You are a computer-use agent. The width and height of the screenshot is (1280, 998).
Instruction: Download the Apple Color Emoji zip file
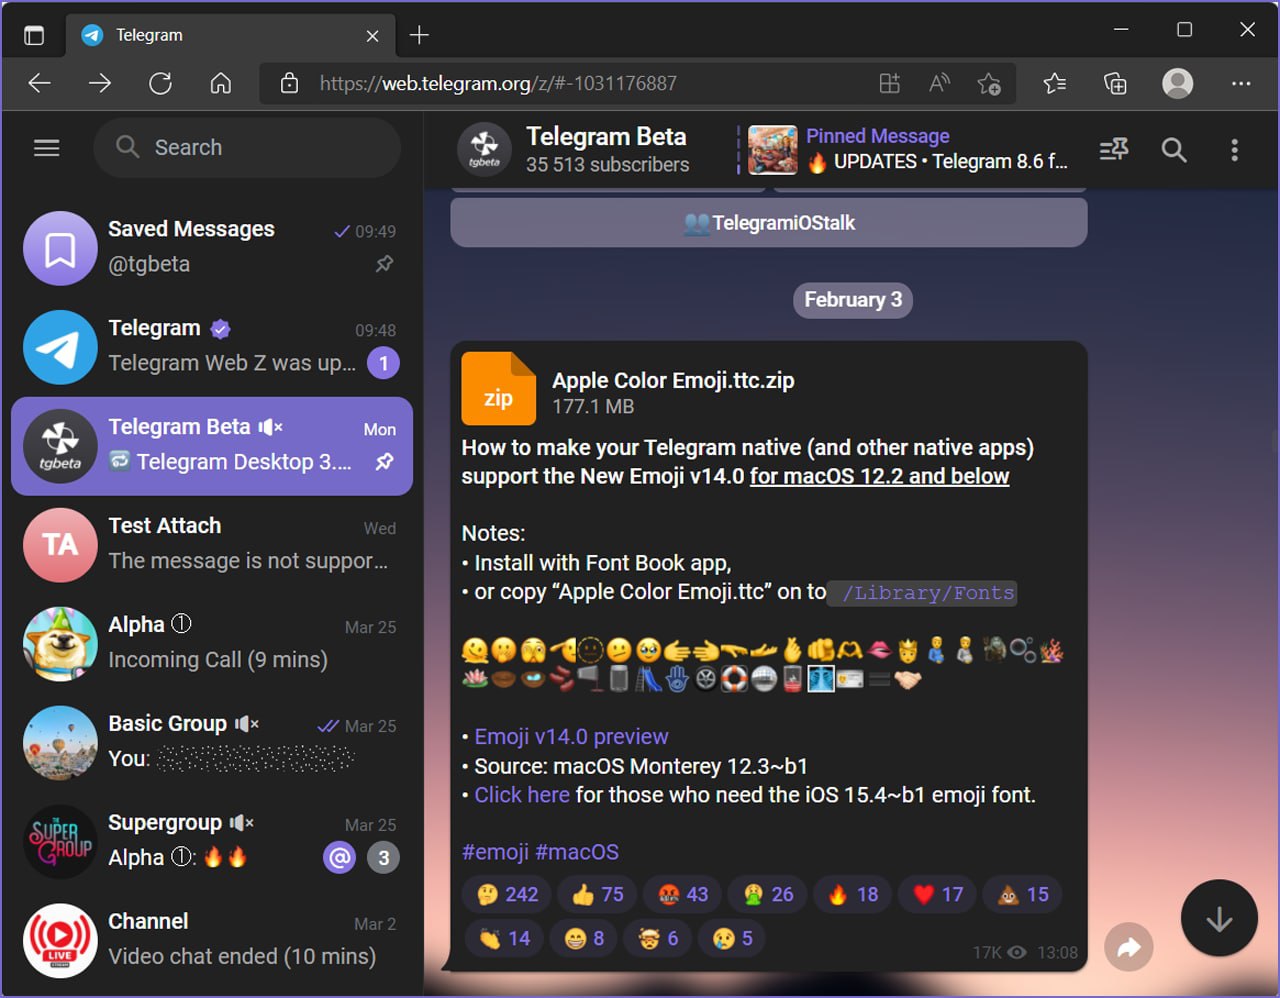[498, 389]
